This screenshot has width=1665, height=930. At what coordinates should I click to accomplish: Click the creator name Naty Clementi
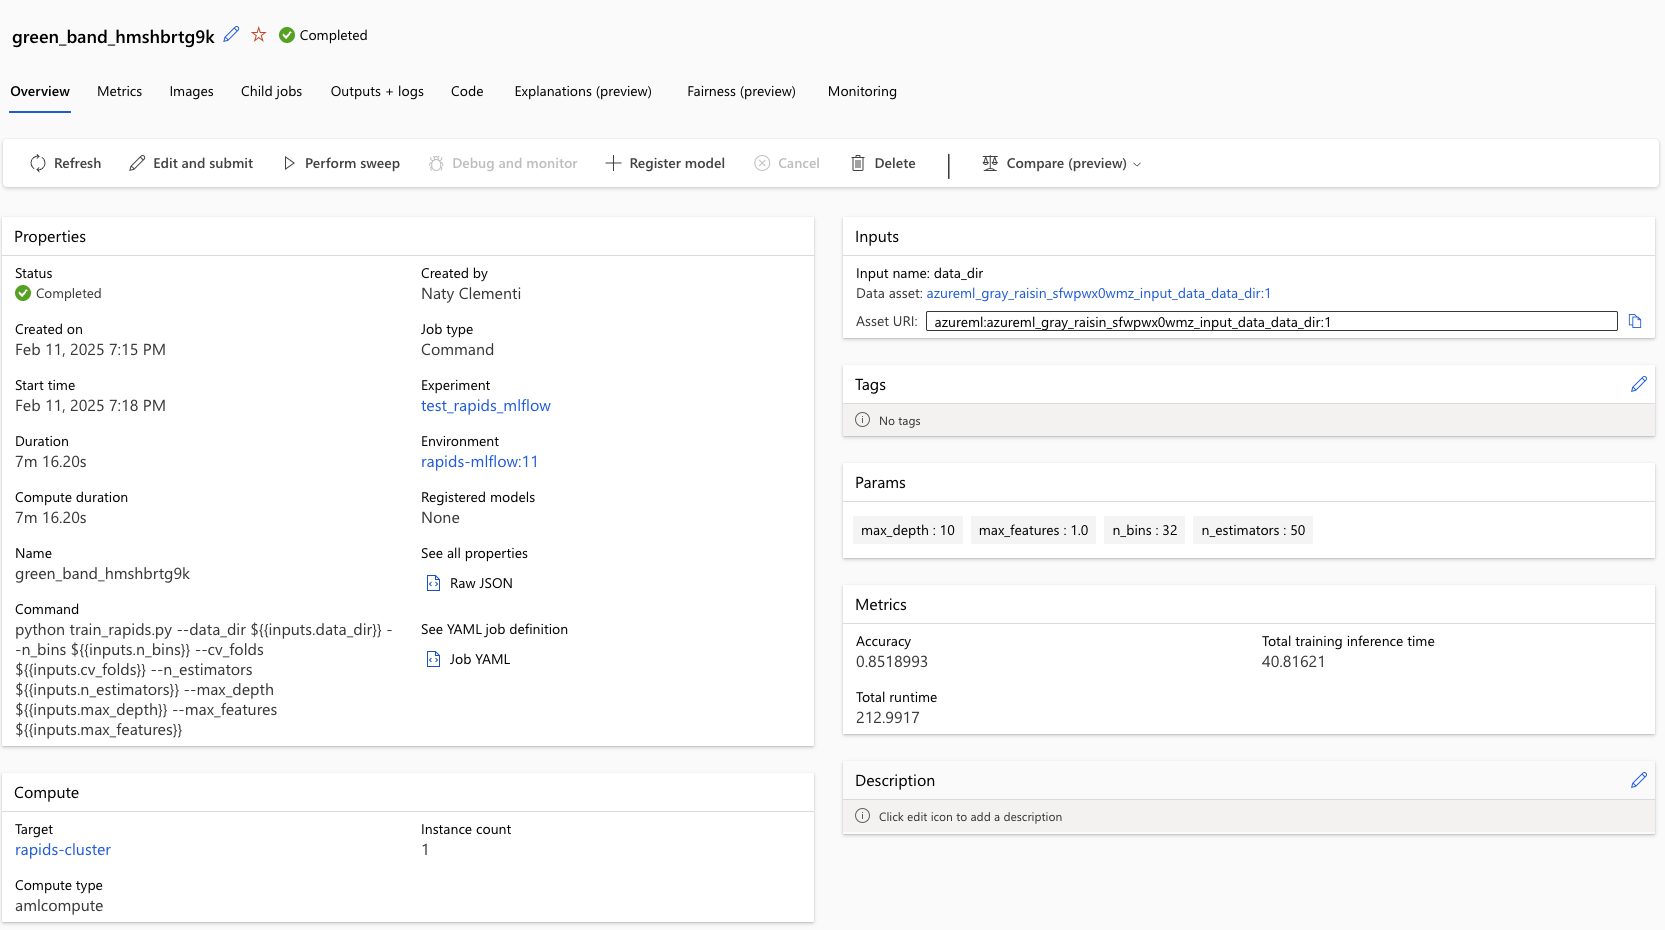tap(471, 293)
